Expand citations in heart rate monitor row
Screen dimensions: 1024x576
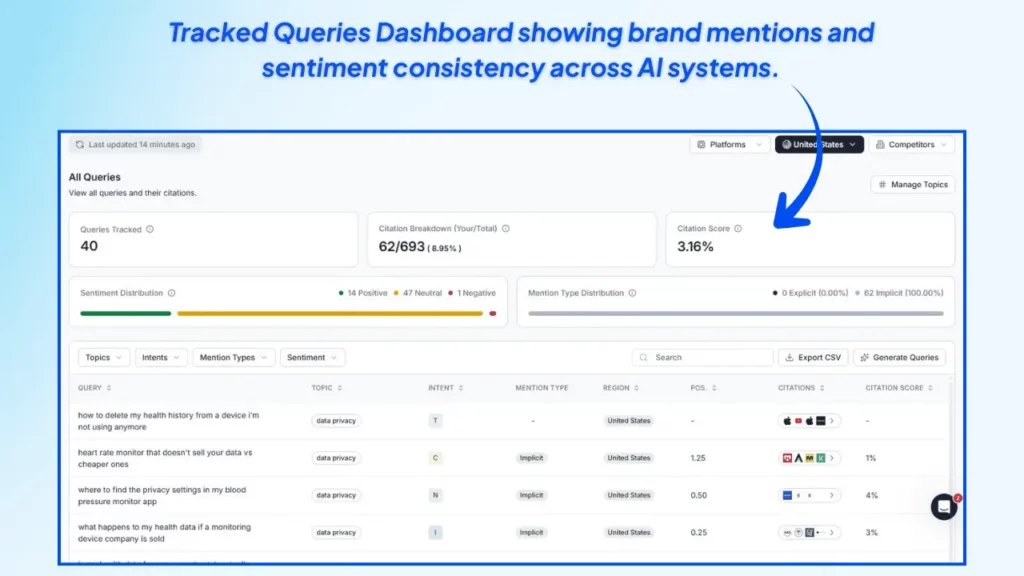[x=832, y=458]
